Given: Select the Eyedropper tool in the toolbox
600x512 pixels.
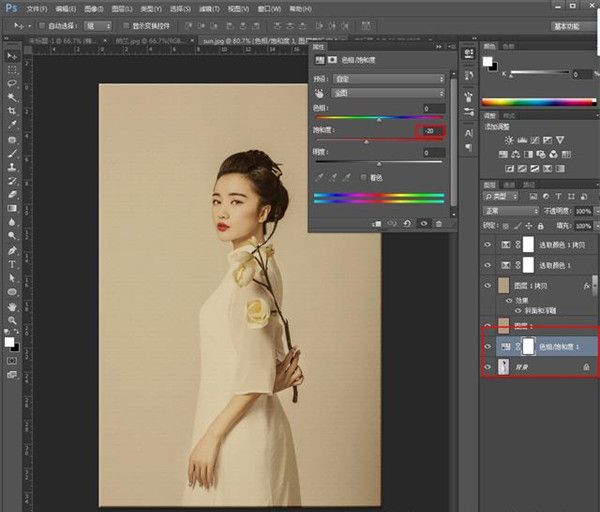Looking at the screenshot, I should [x=12, y=125].
